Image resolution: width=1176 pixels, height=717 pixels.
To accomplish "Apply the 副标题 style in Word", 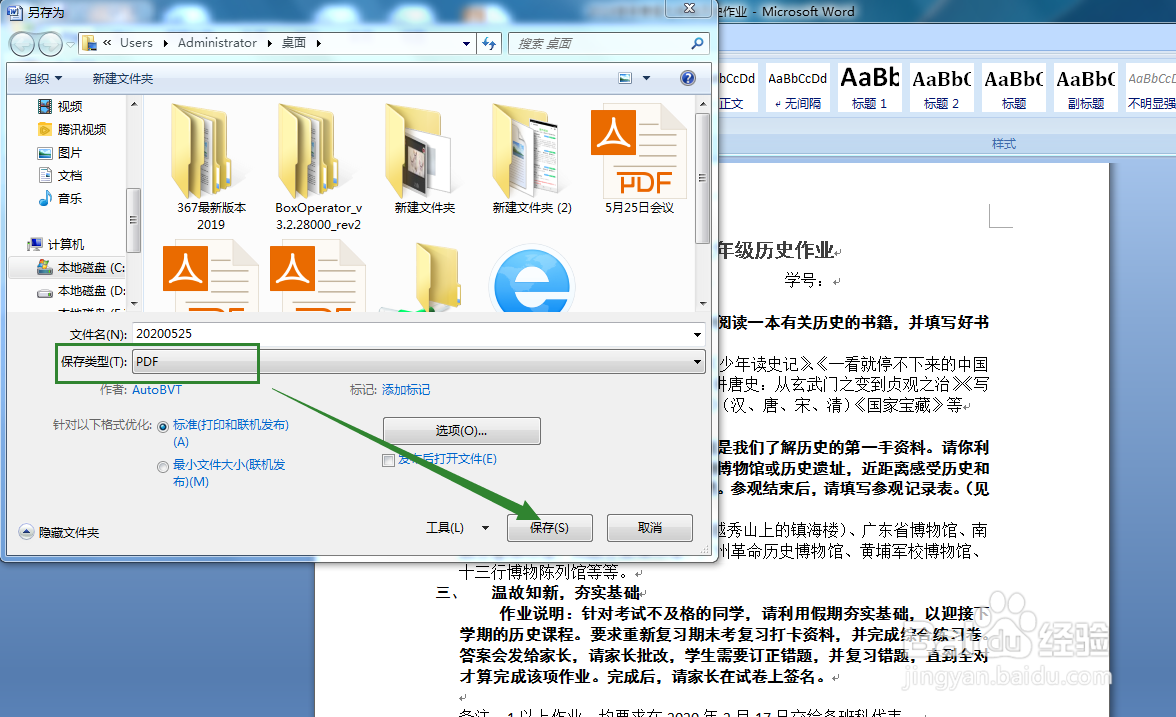I will pos(1085,88).
